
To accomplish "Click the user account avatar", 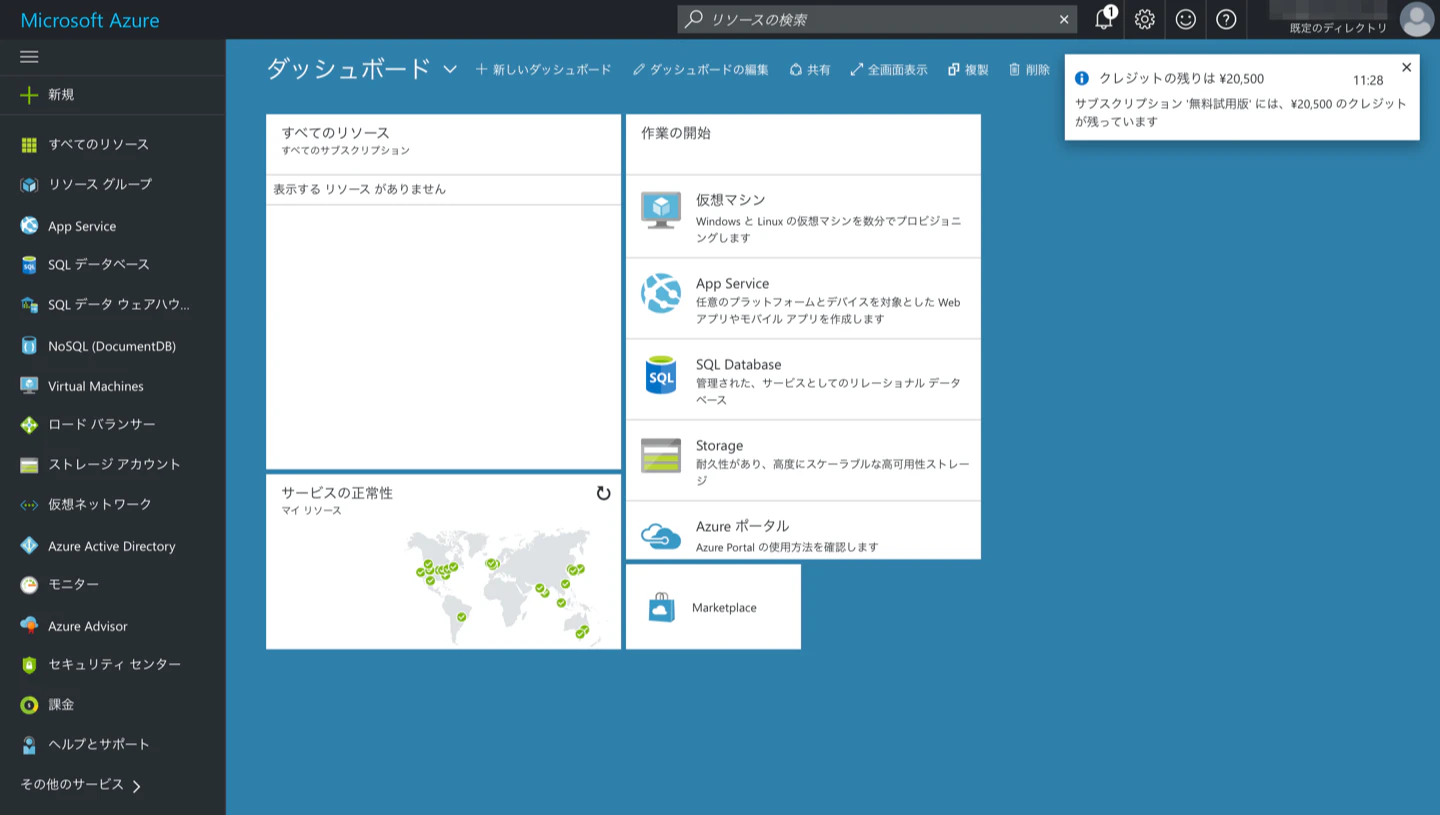I will (x=1416, y=19).
